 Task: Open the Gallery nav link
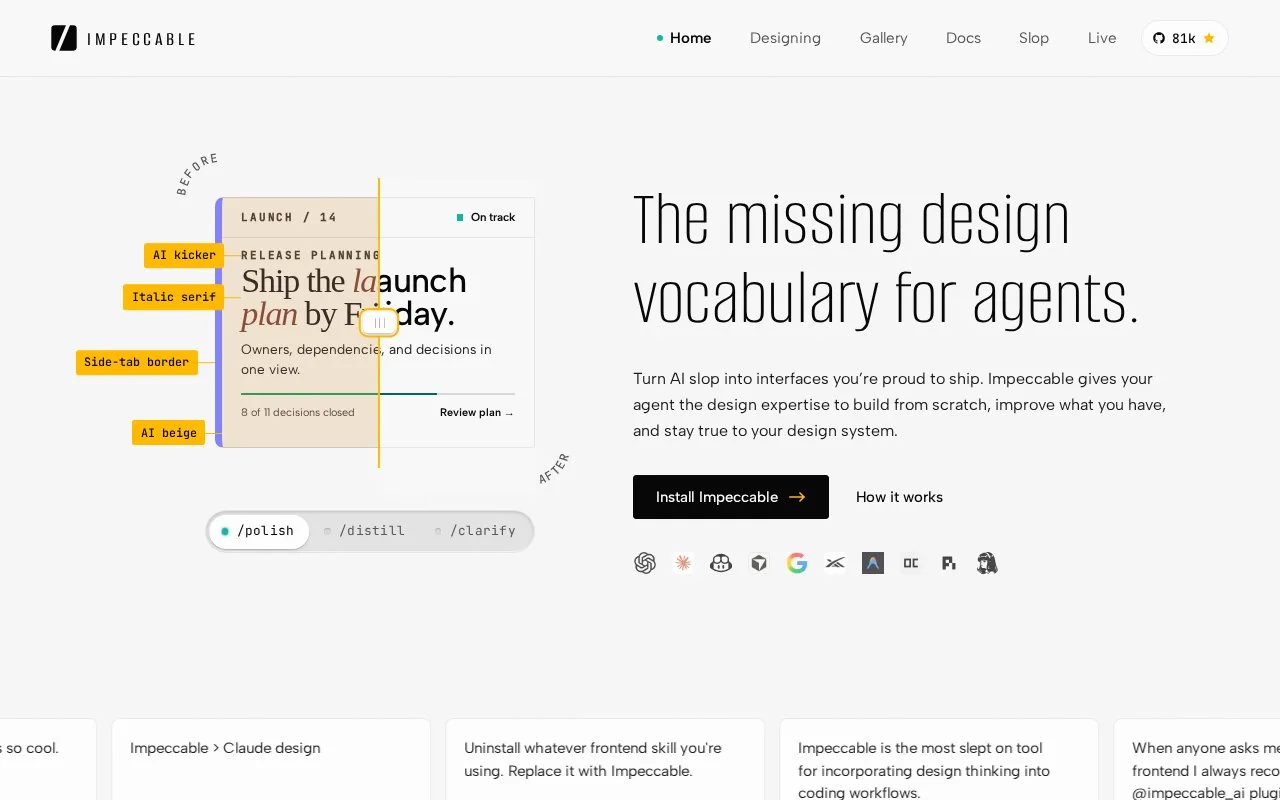(x=884, y=38)
